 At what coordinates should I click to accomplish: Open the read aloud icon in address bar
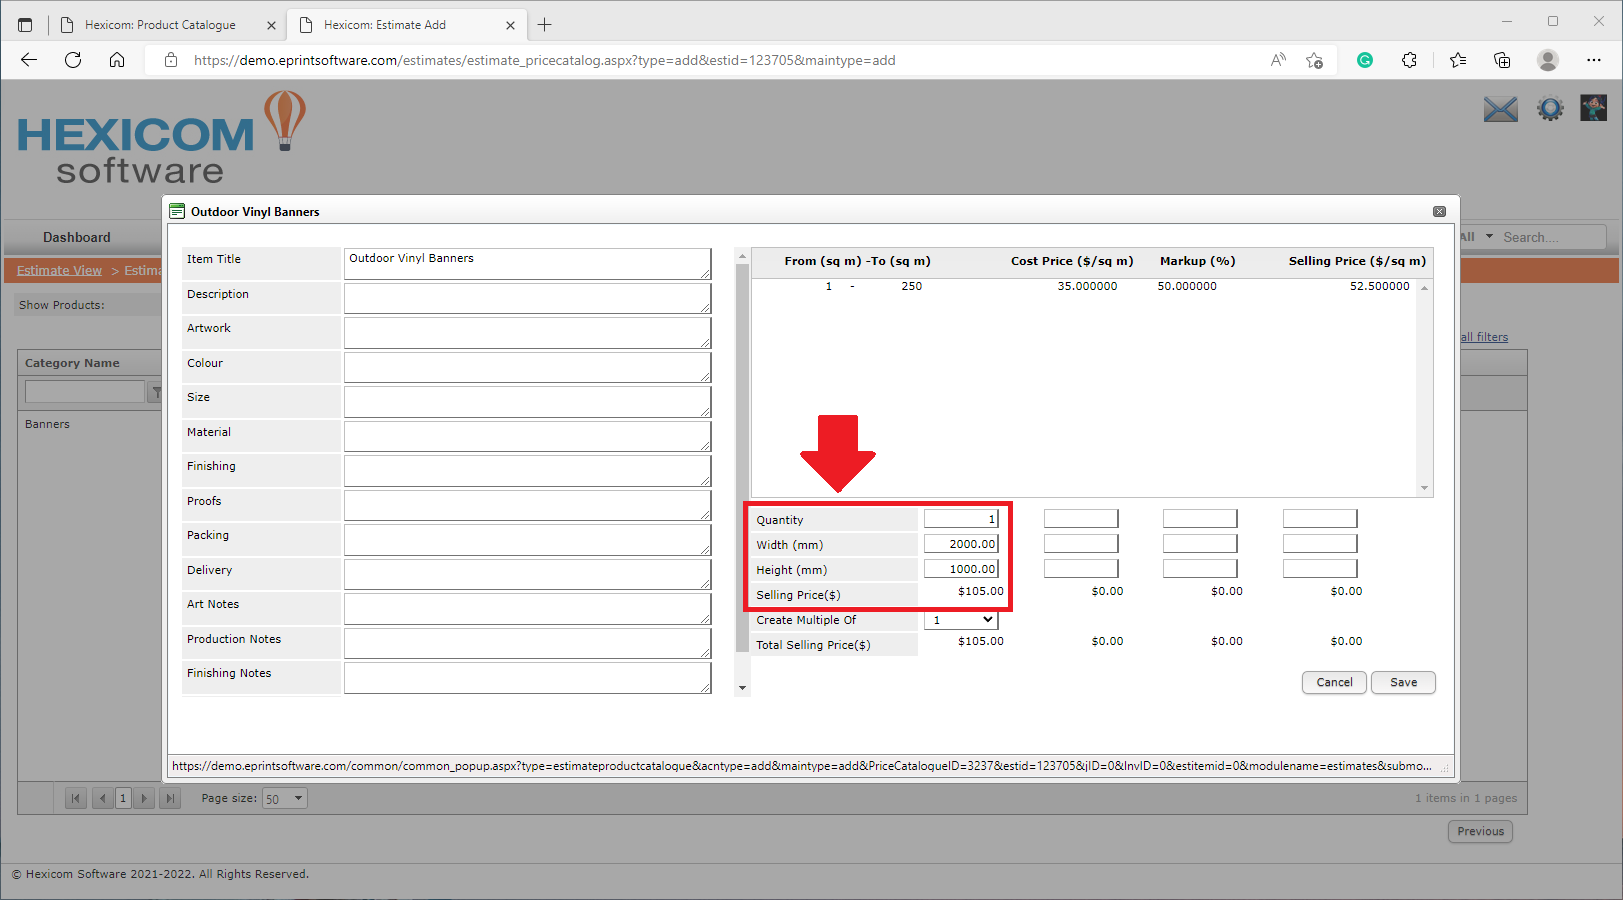point(1278,60)
